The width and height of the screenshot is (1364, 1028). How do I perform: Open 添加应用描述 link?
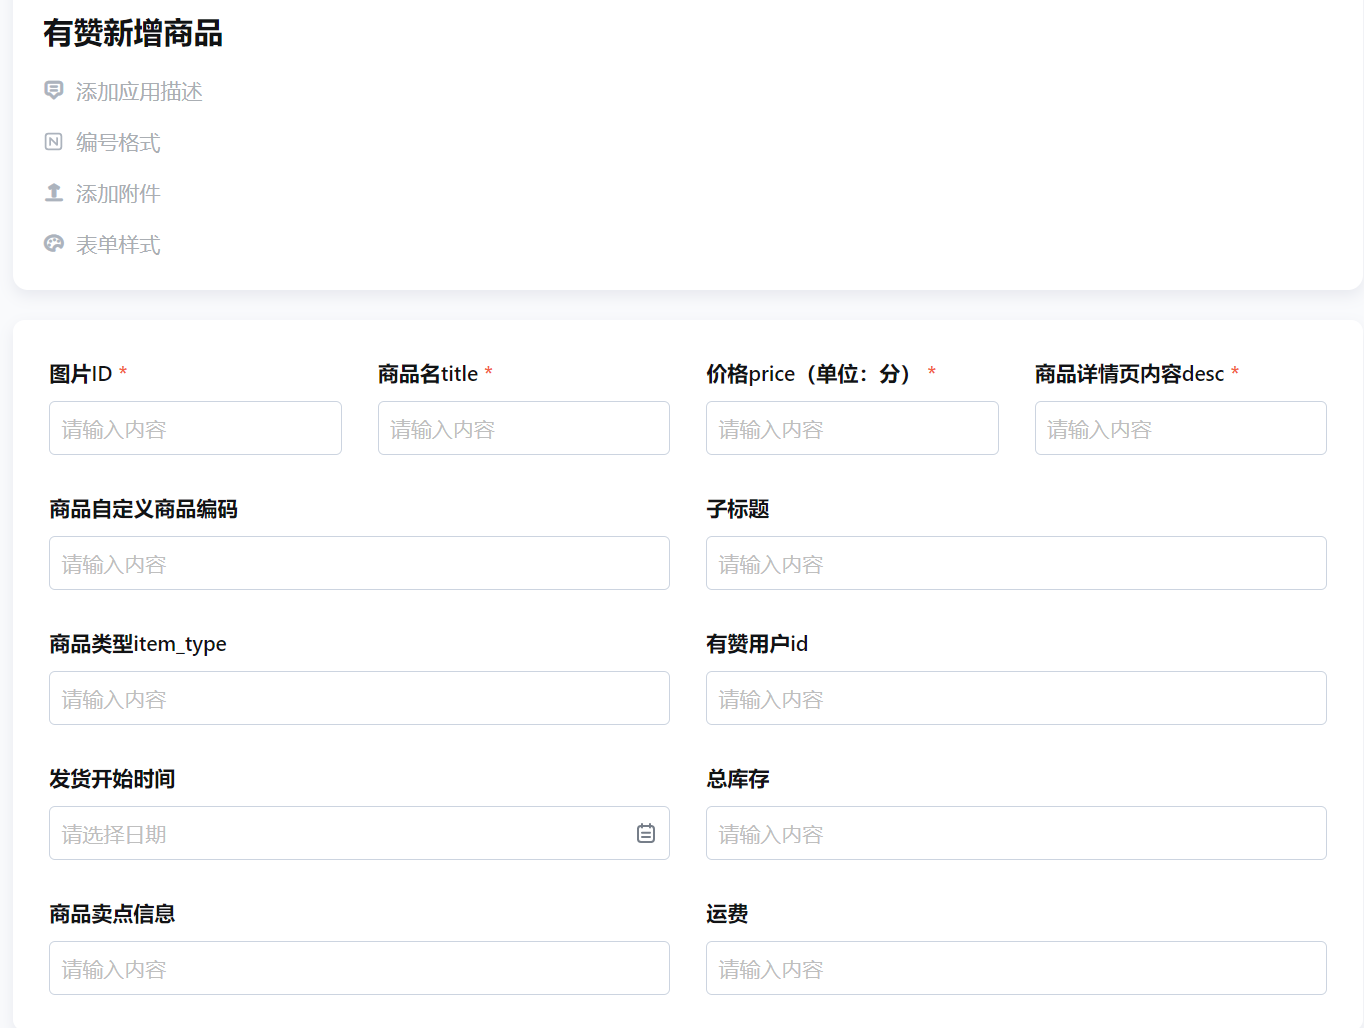tap(139, 92)
